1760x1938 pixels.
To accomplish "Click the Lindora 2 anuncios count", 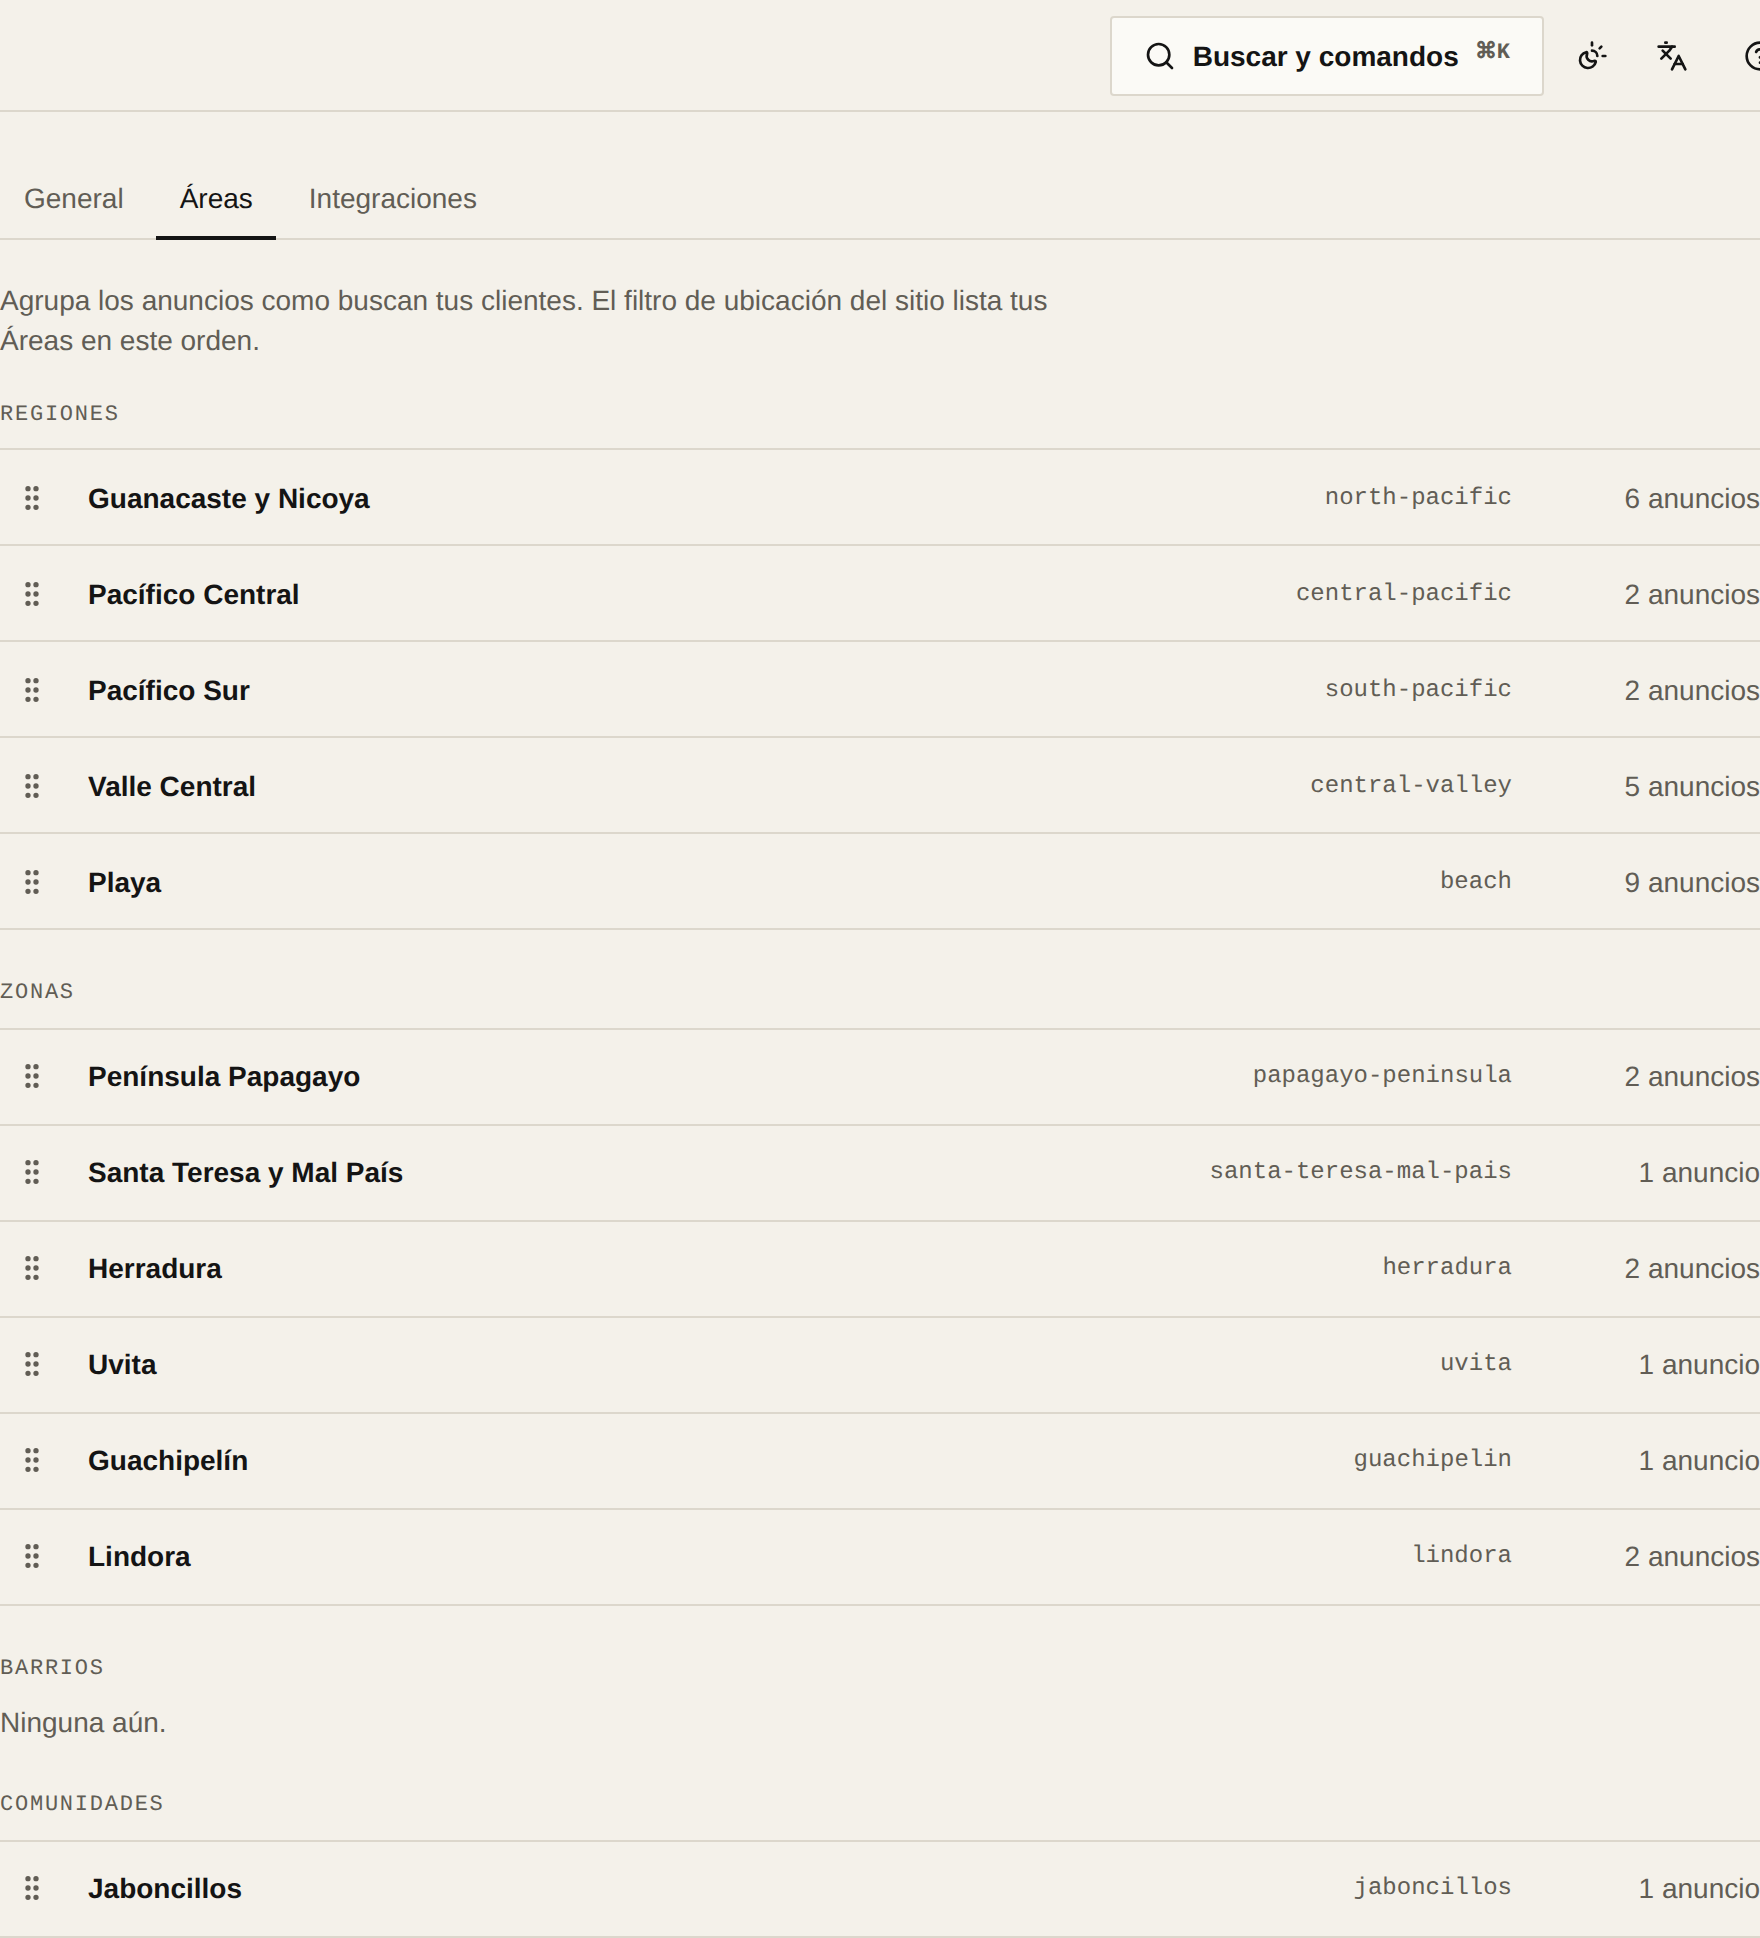I will click(1691, 1556).
